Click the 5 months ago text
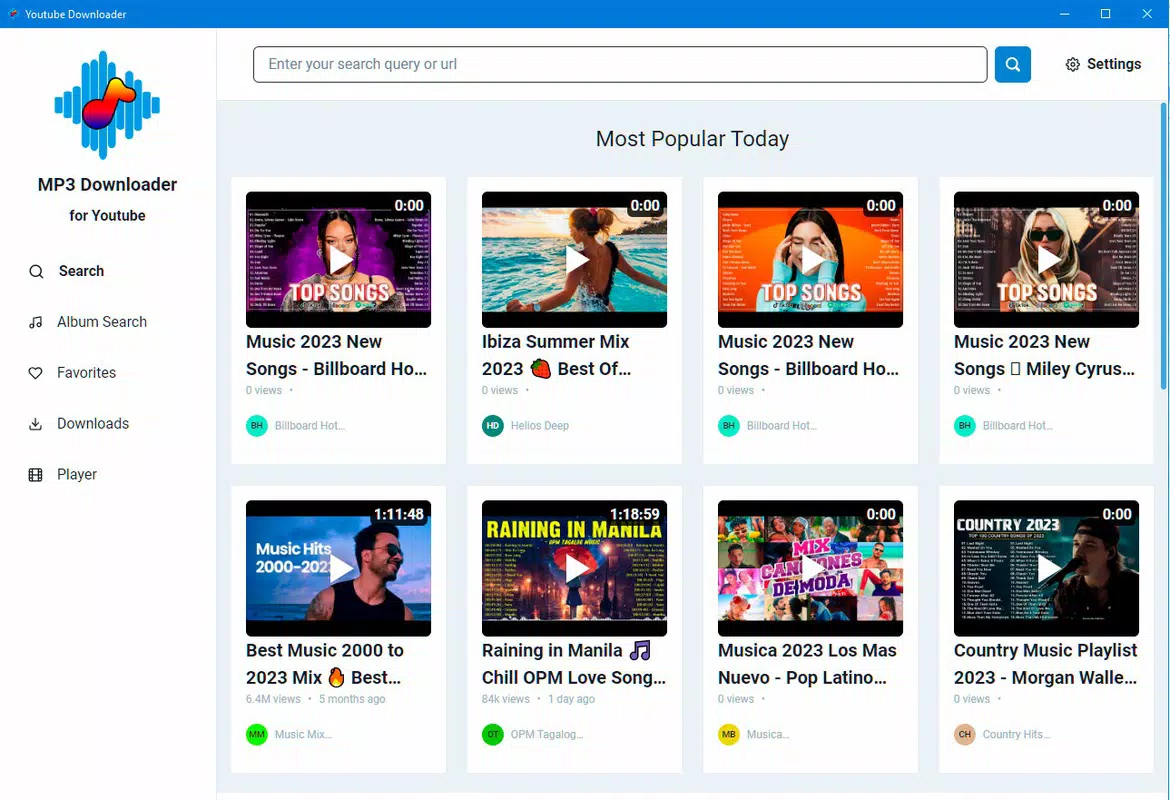This screenshot has height=800, width=1170. (x=352, y=699)
